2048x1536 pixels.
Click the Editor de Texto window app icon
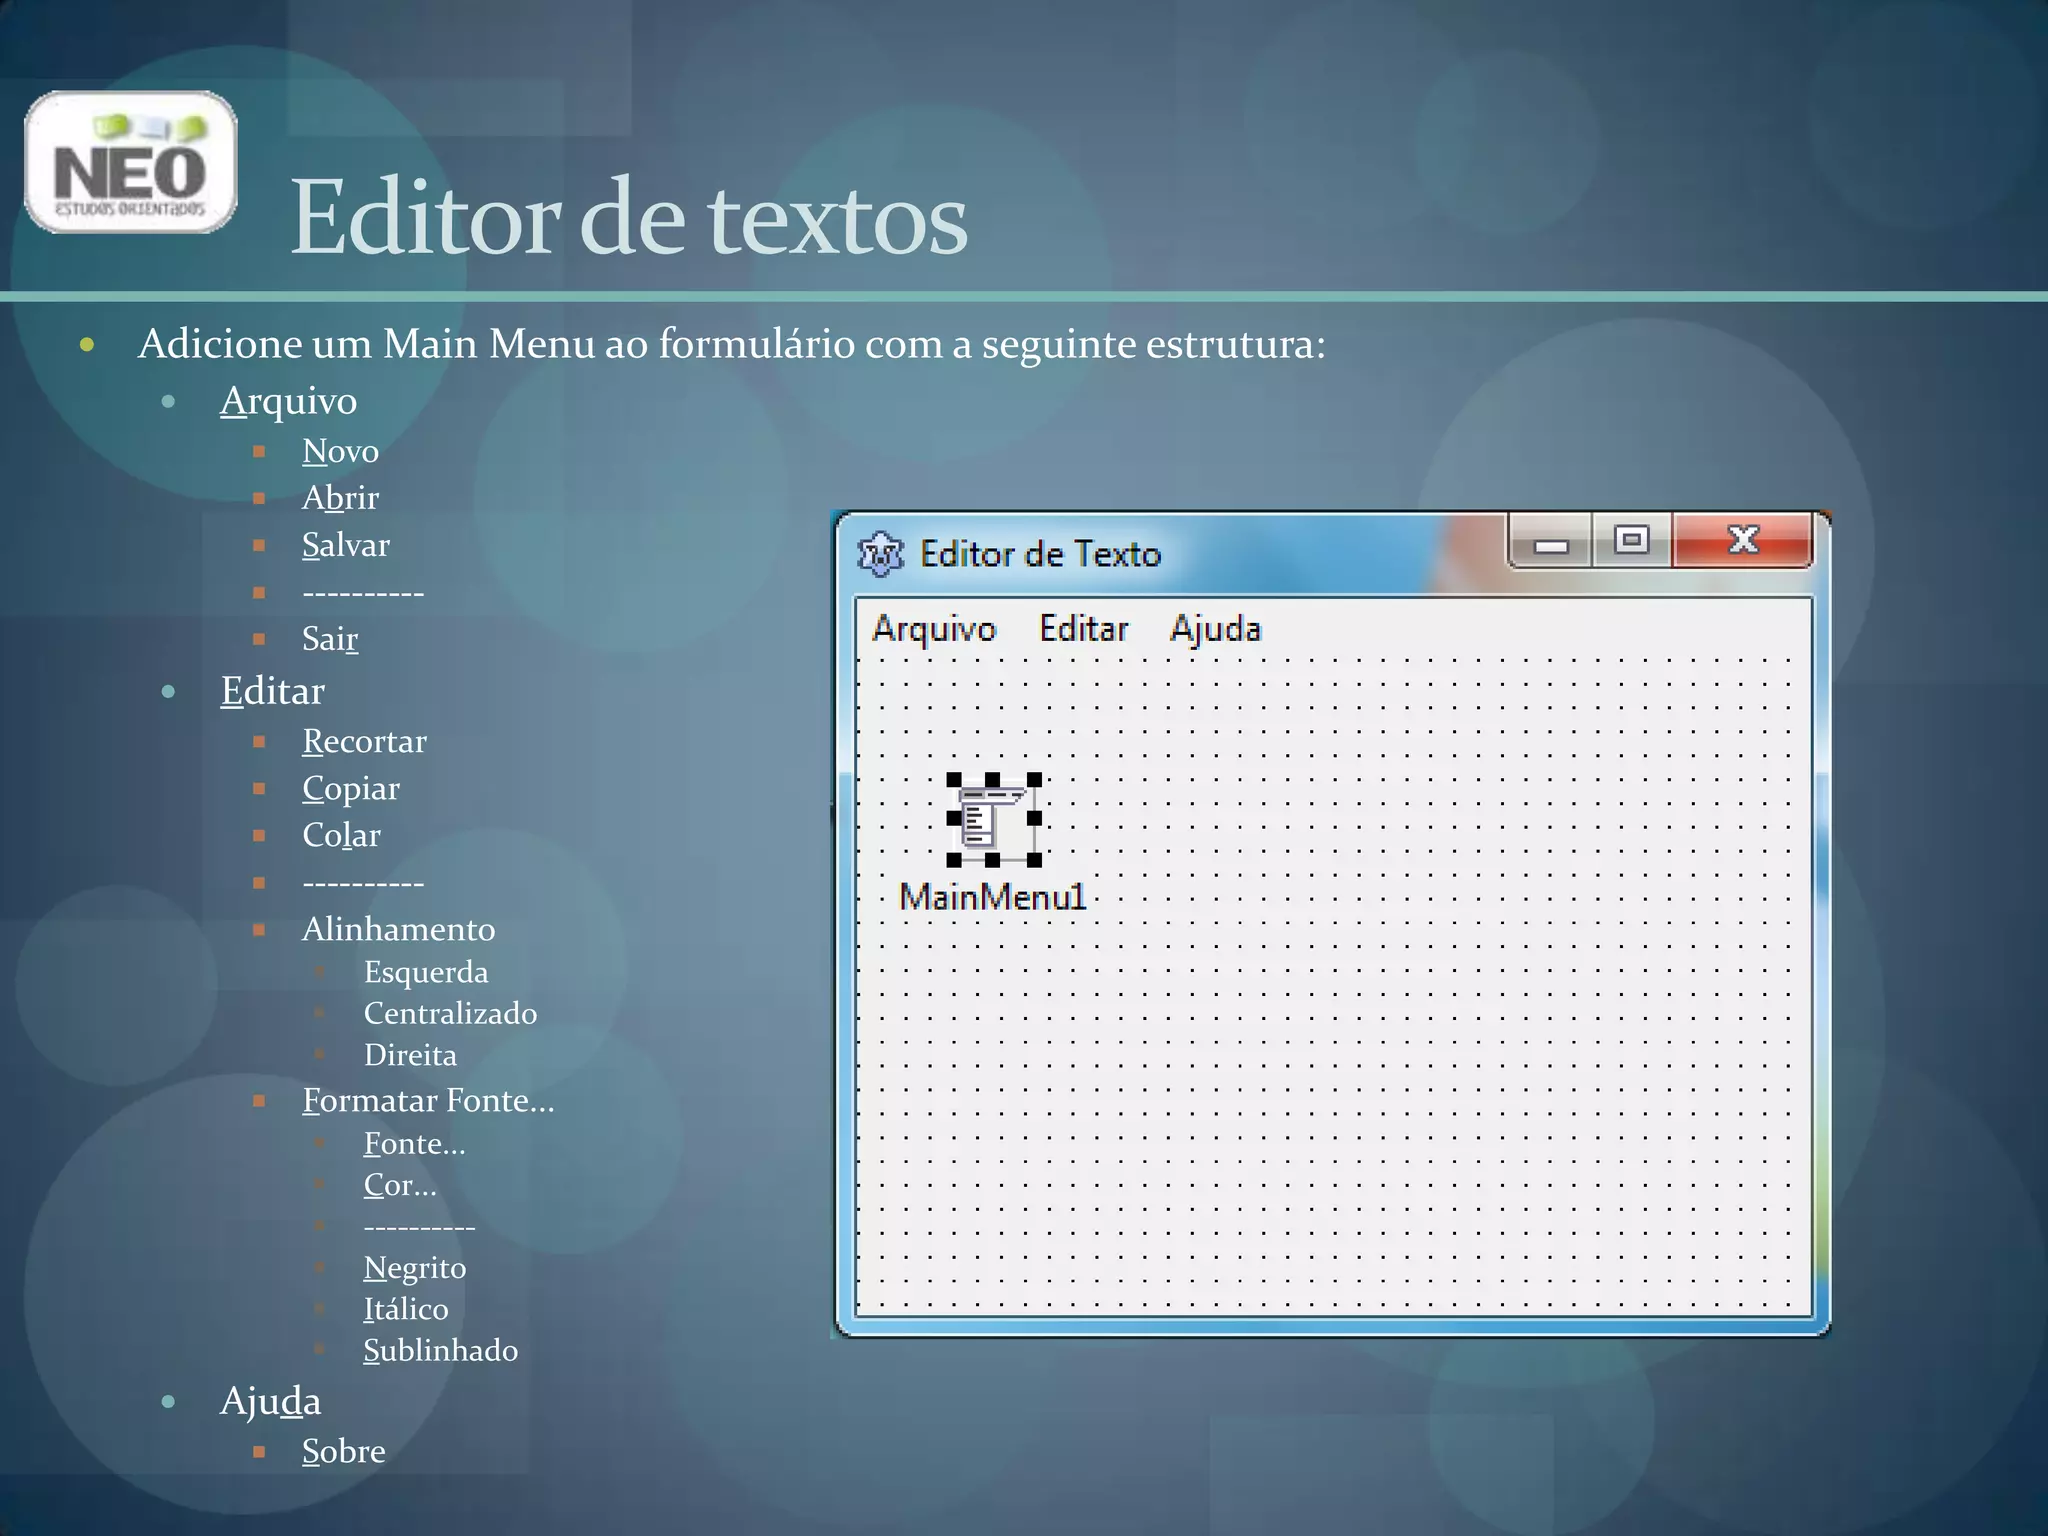[x=880, y=554]
